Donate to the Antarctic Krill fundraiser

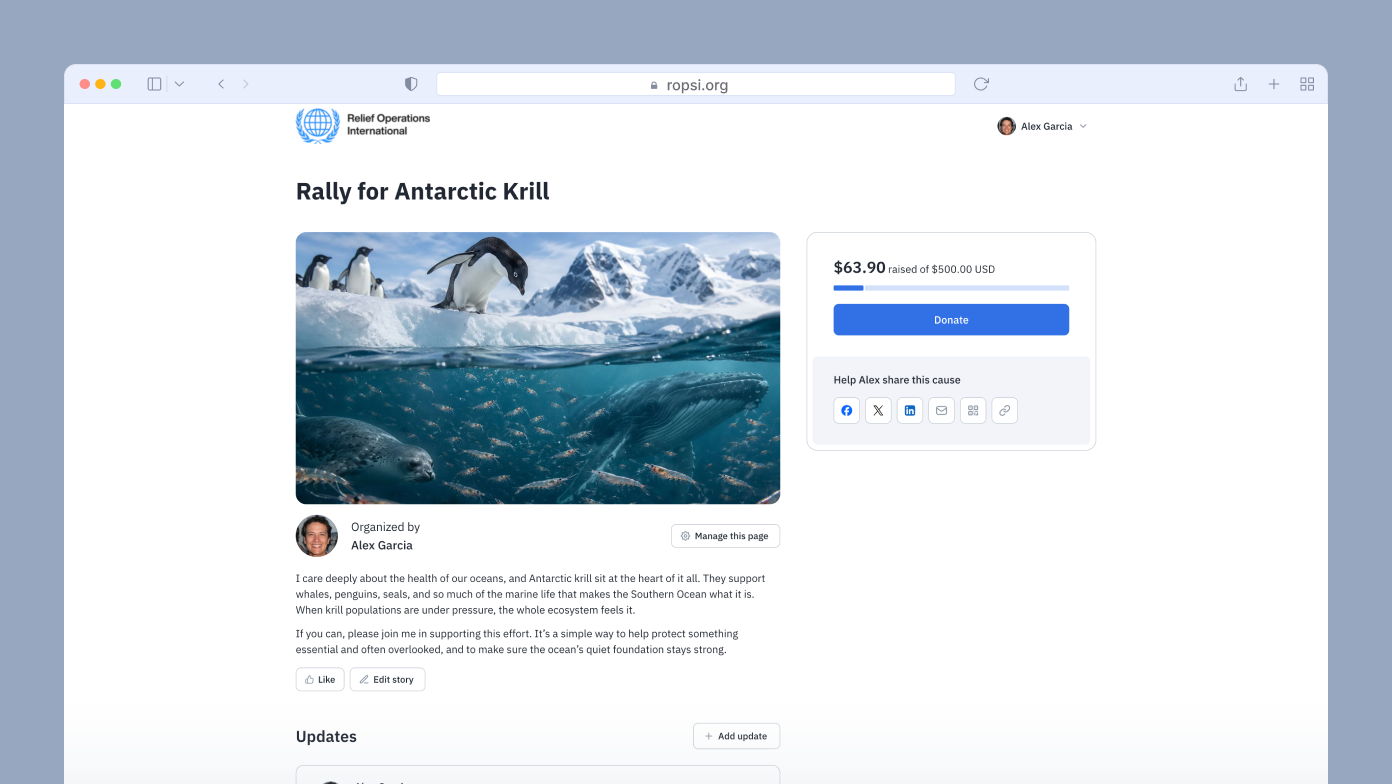(x=951, y=320)
